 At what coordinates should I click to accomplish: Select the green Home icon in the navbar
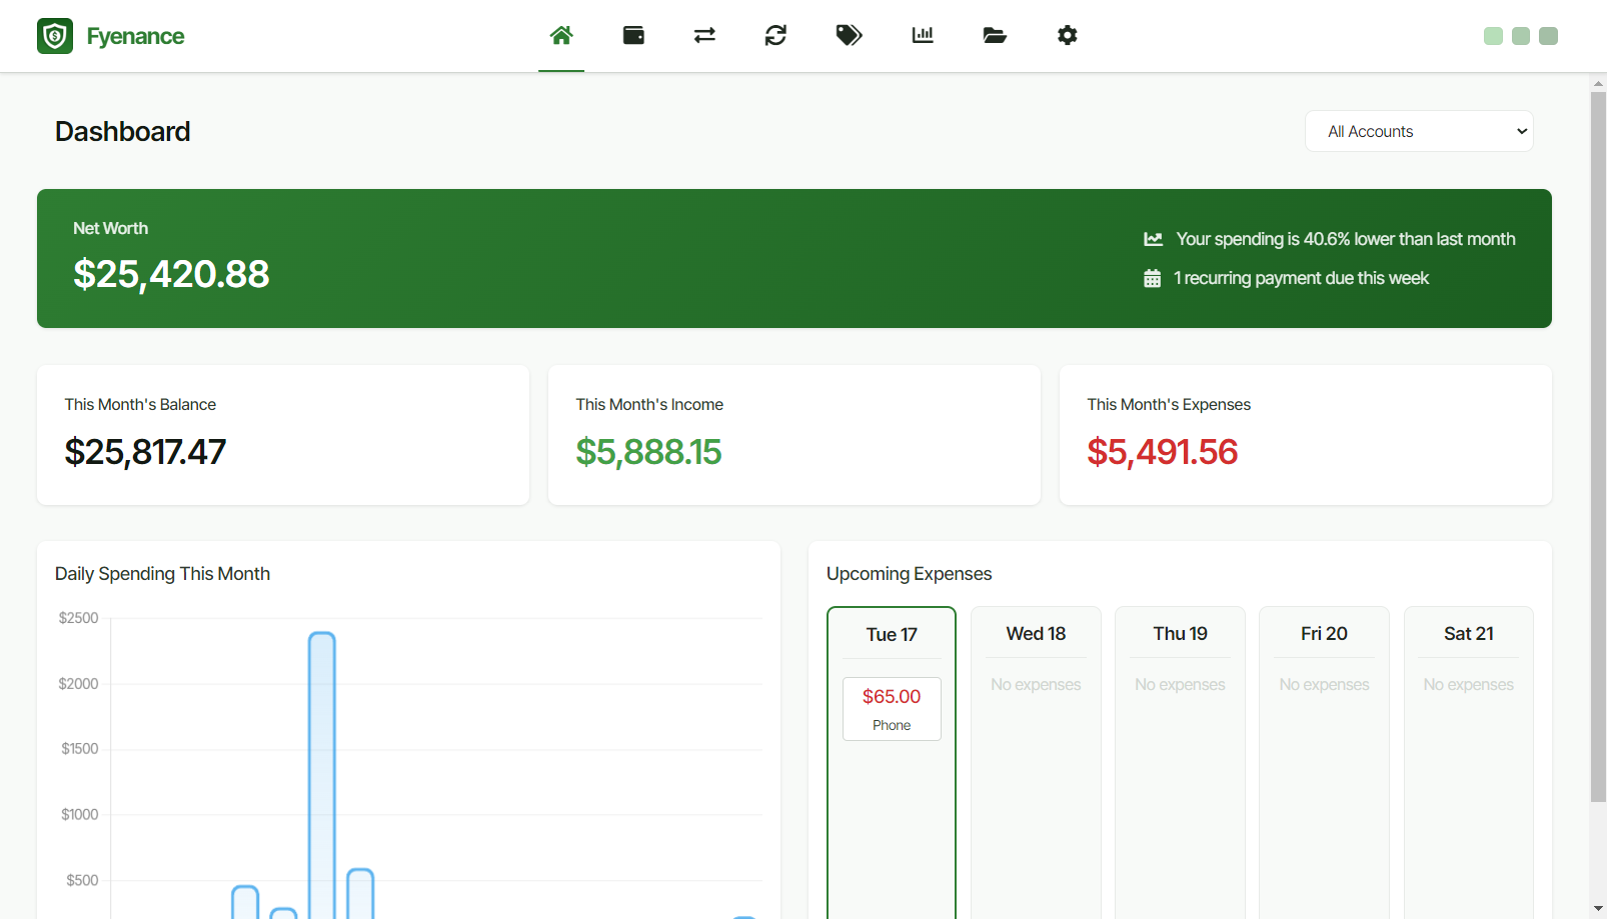[561, 33]
